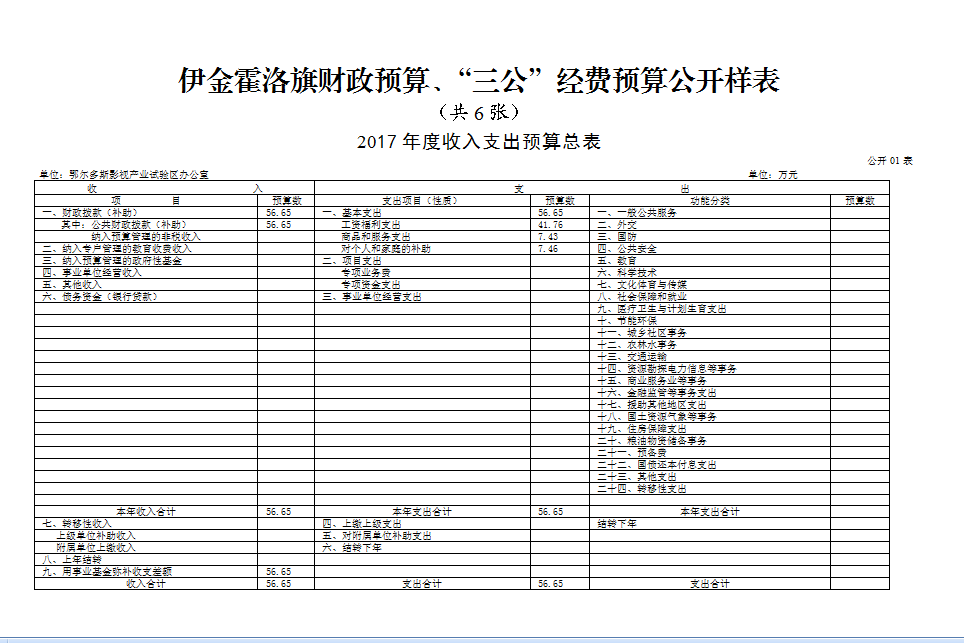Click the row 十九、住房保障支出

(x=709, y=428)
